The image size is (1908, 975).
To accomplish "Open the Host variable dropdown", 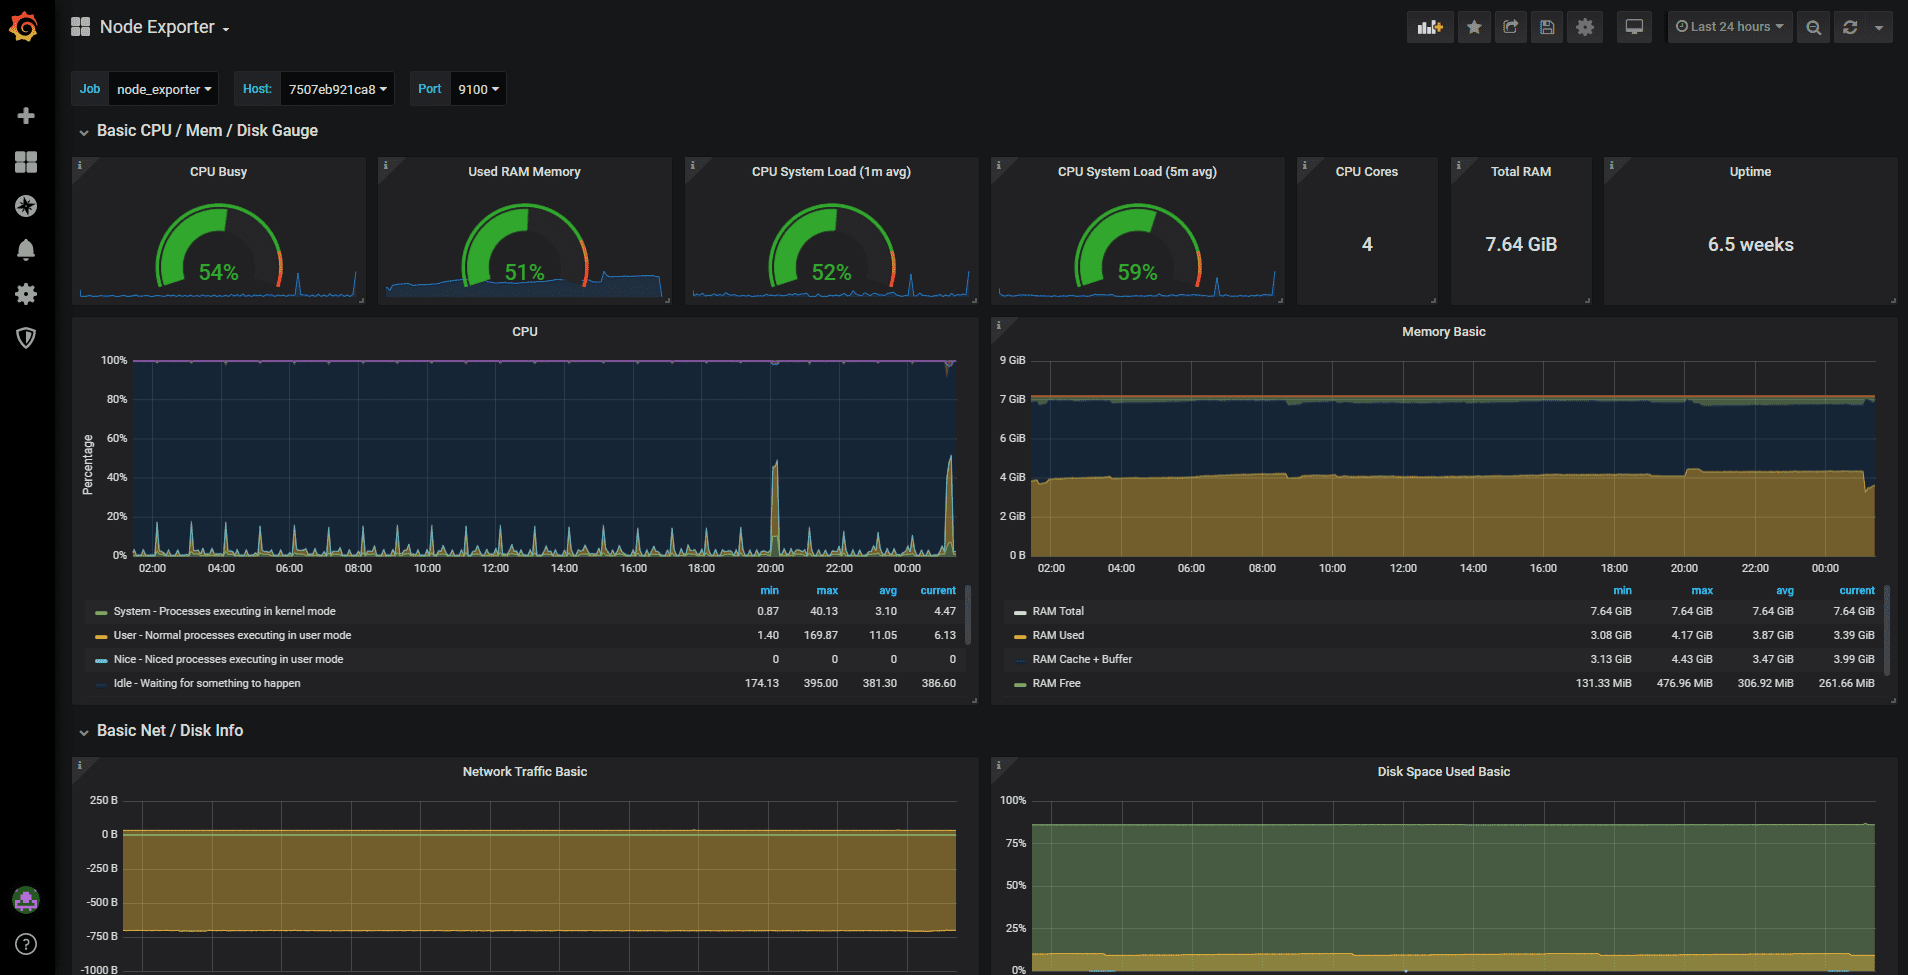I will [x=337, y=89].
